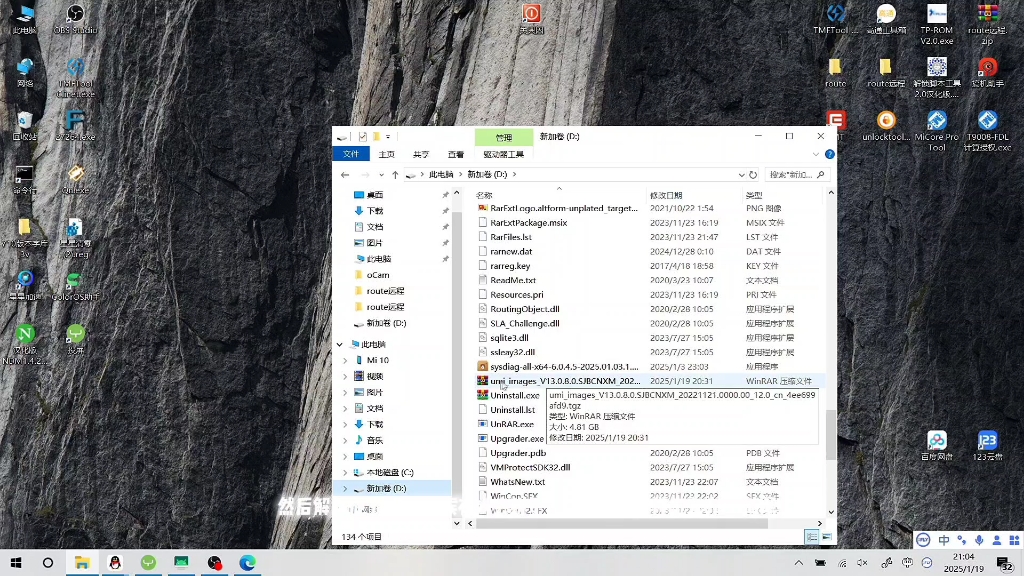
Task: Open QnI.exe desktop icon
Action: [x=75, y=179]
